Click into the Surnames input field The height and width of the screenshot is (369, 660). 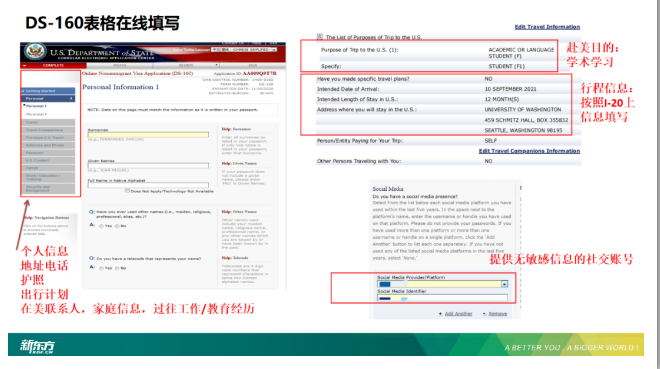pyautogui.click(x=148, y=135)
